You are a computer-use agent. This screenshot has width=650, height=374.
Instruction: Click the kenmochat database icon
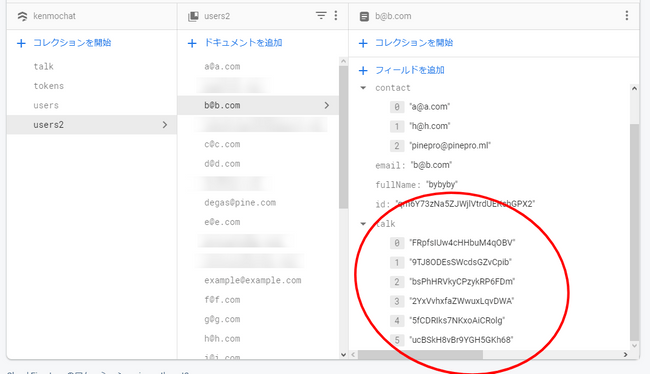[x=22, y=16]
